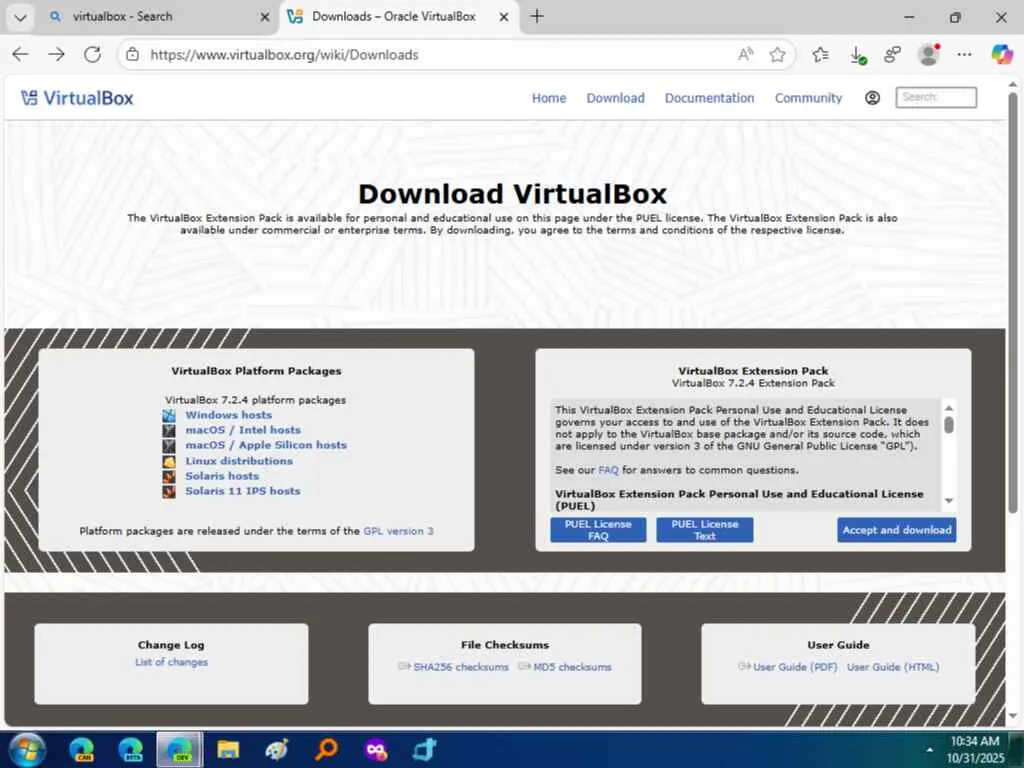The width and height of the screenshot is (1024, 768).
Task: Click the VirtualBox logo in the header
Action: (x=77, y=98)
